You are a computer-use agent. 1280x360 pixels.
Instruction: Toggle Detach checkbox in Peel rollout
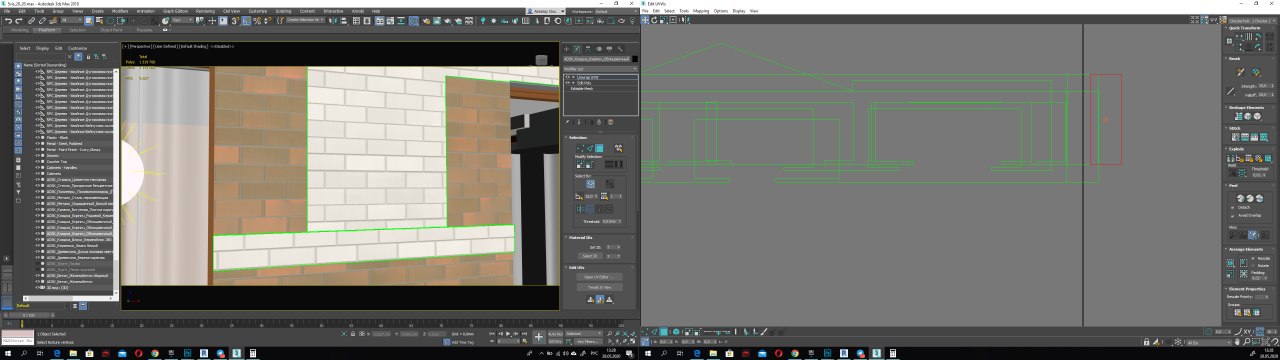1233,207
